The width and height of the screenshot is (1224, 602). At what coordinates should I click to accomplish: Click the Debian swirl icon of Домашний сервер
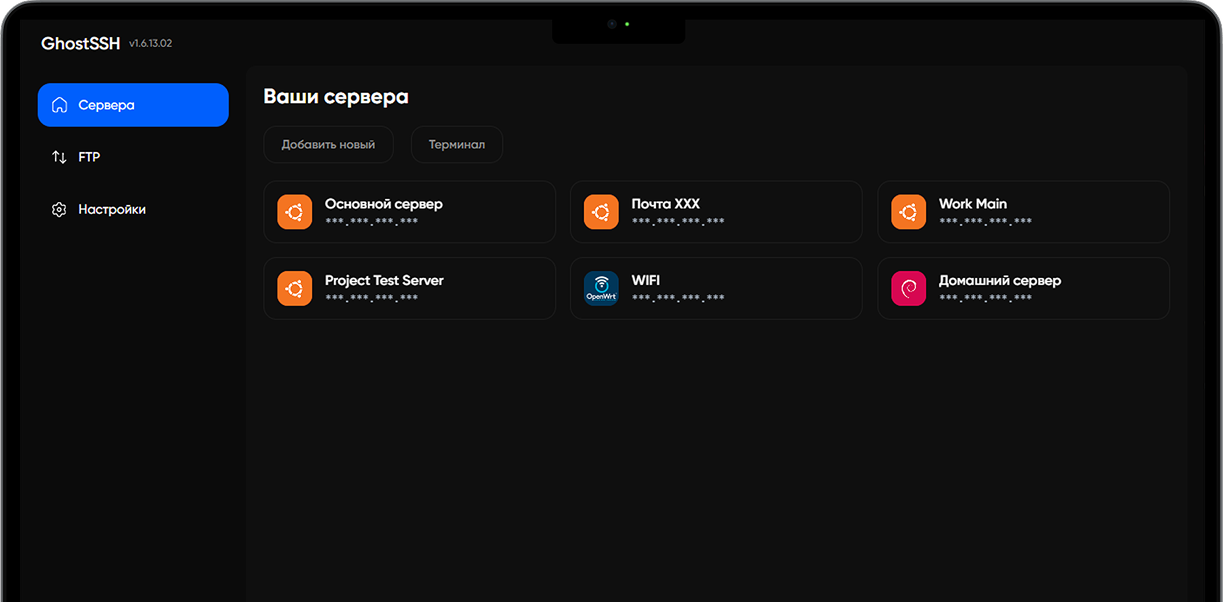(x=908, y=289)
